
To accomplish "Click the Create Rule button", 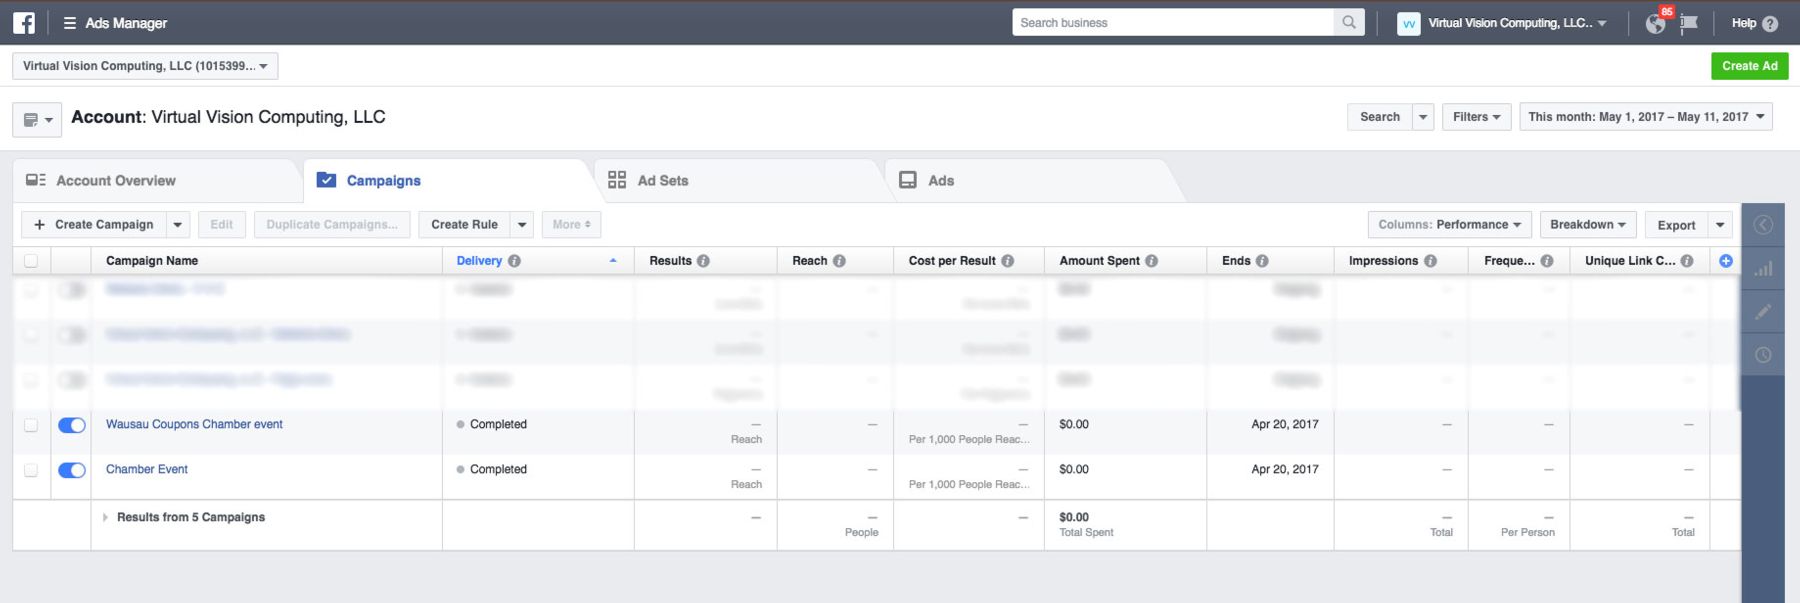I will point(464,225).
